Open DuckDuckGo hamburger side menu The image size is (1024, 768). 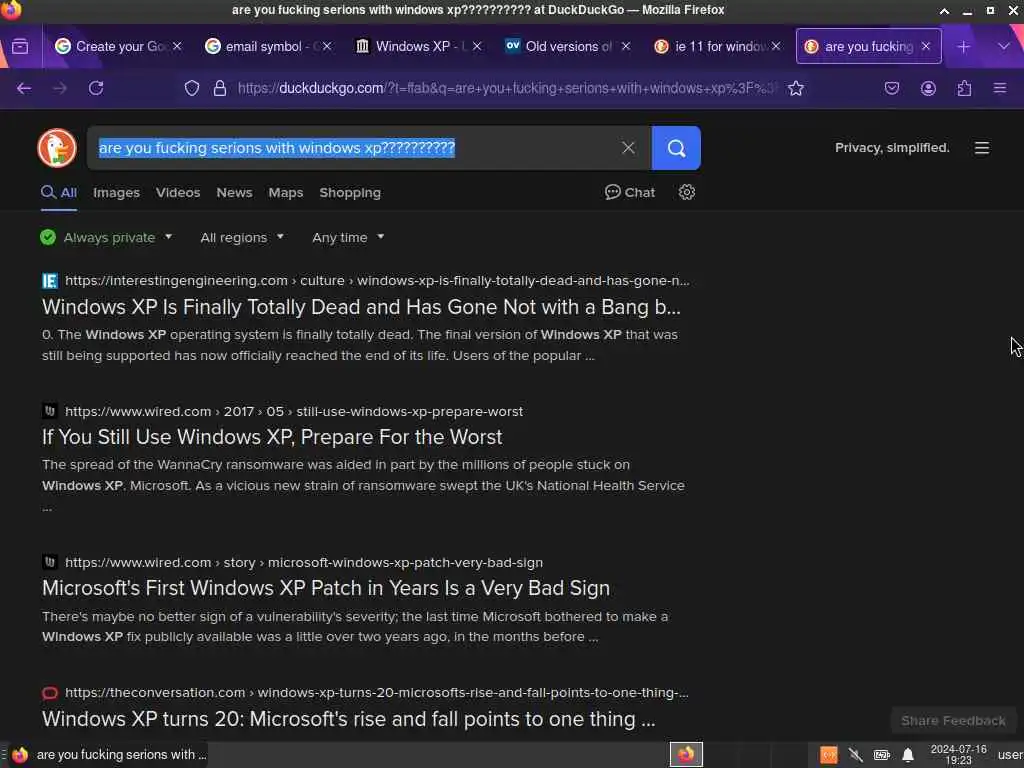coord(982,148)
